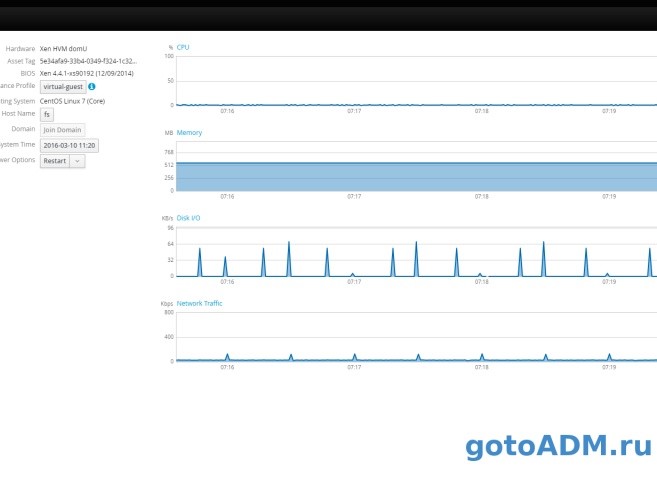Click the 07:18 label under Memory graph
This screenshot has width=657, height=477.
[x=481, y=196]
